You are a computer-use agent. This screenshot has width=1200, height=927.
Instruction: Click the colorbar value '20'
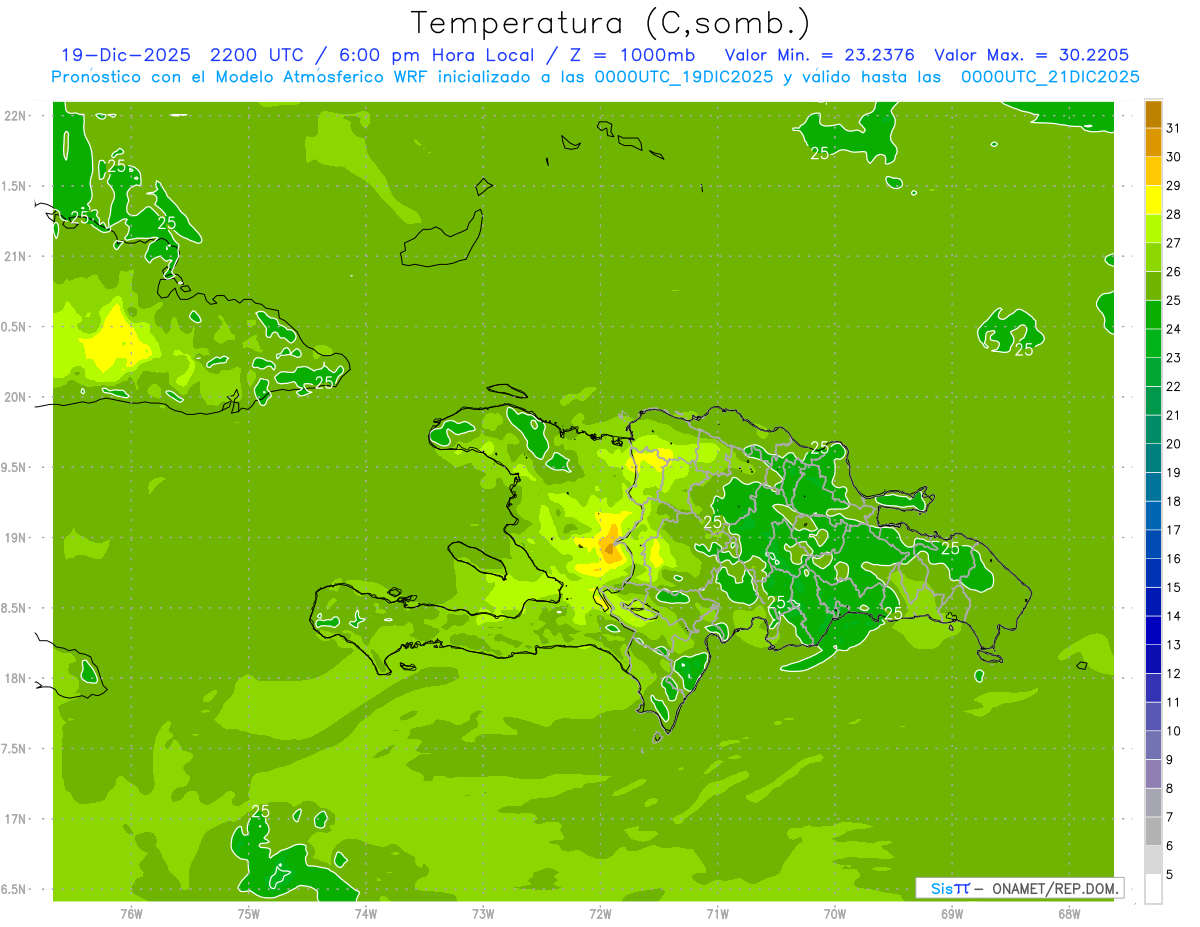pyautogui.click(x=1174, y=444)
